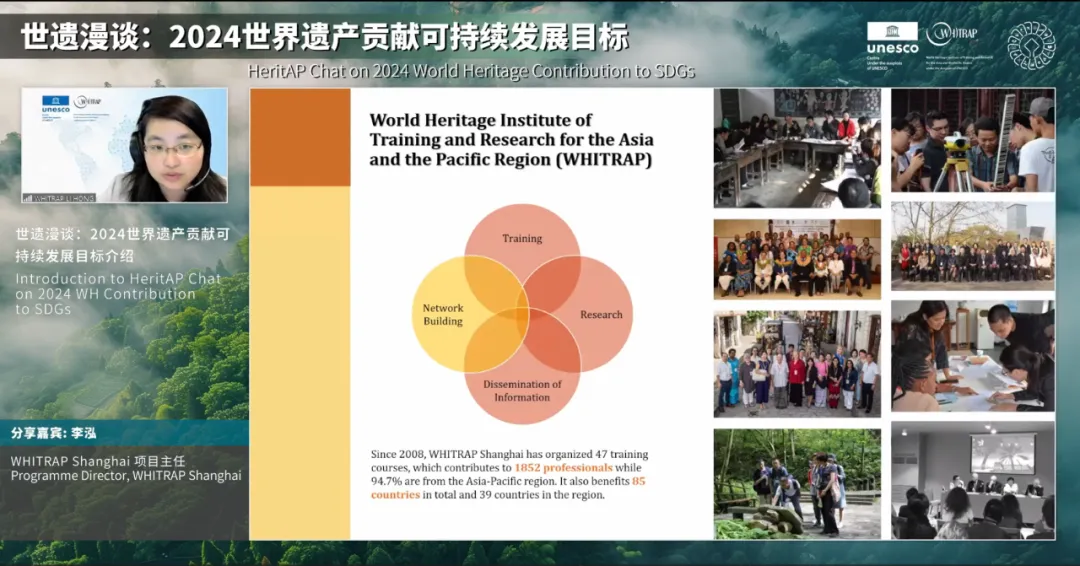Open the photo of people drawing at a table

pos(973,356)
